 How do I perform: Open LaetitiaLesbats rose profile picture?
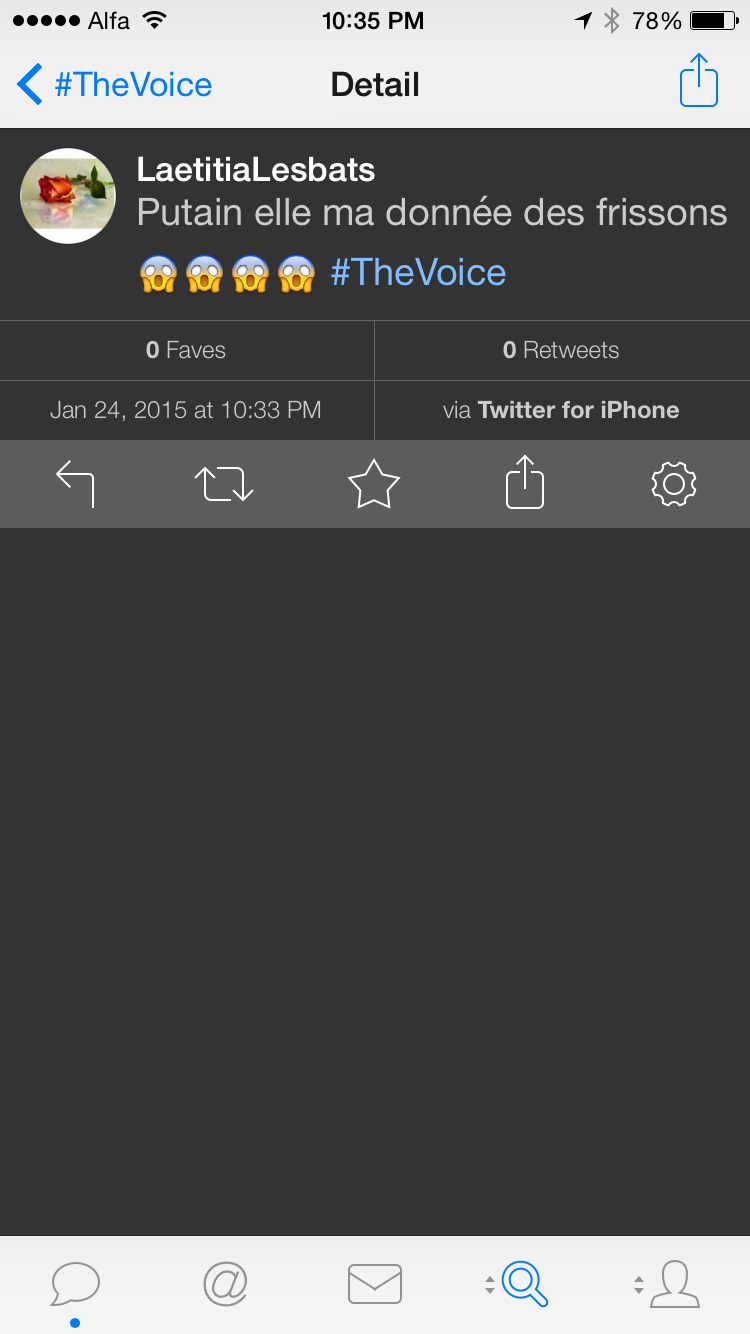(68, 196)
